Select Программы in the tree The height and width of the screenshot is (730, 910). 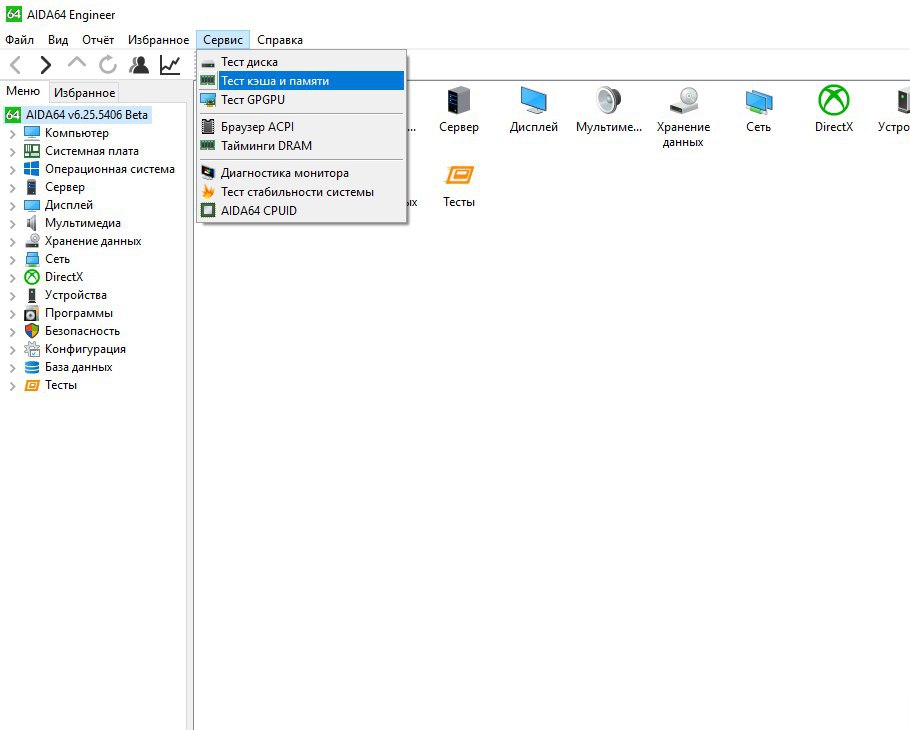point(79,313)
